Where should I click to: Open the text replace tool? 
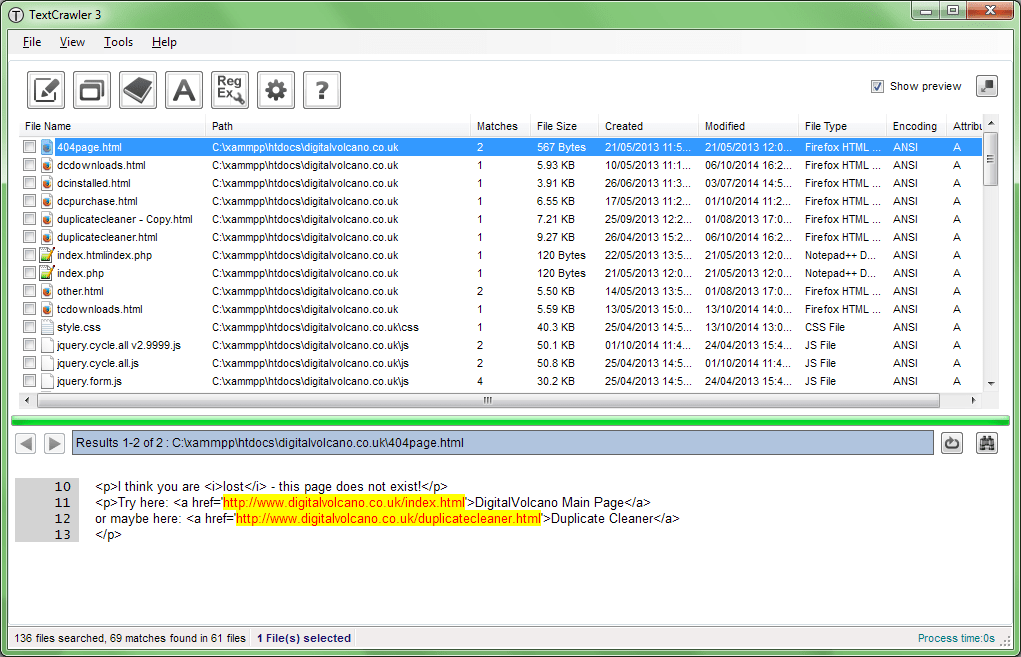(44, 89)
